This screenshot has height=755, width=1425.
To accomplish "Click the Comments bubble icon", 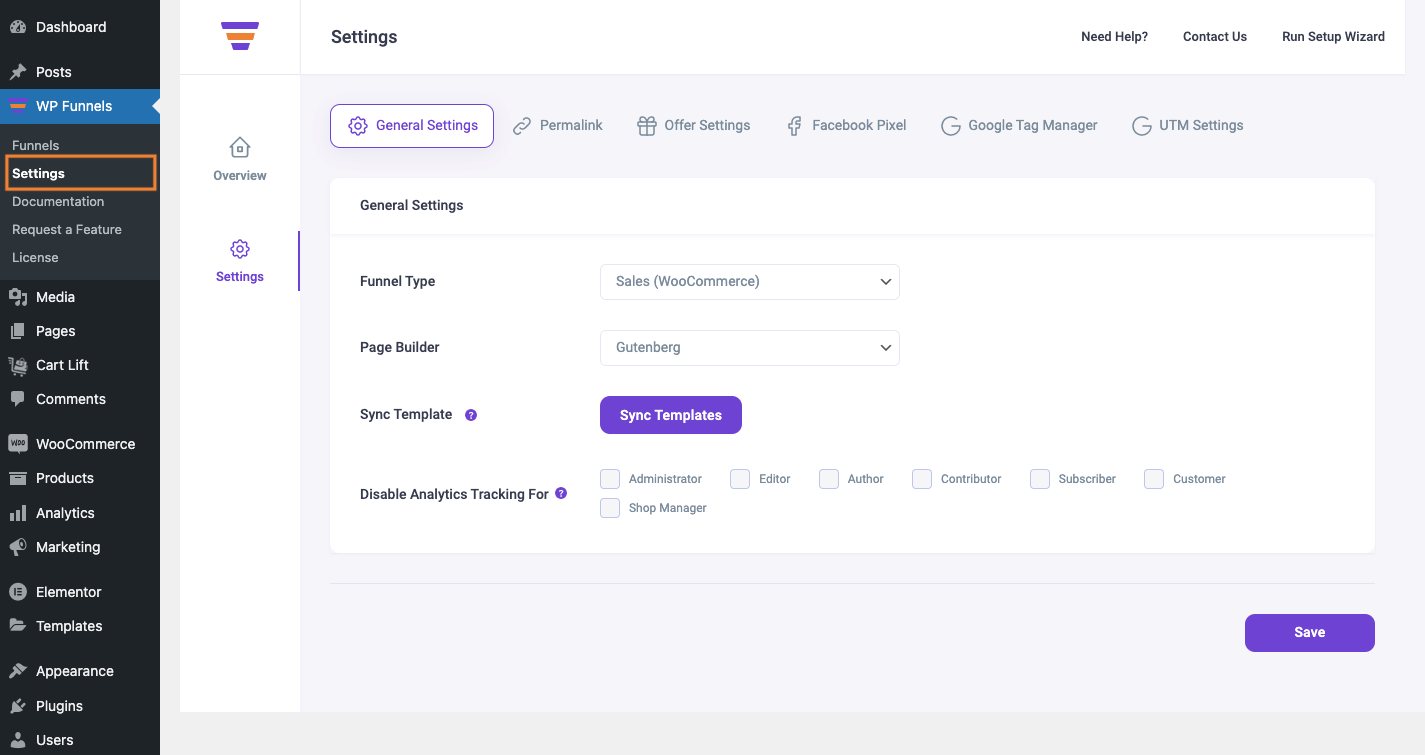I will pos(18,399).
